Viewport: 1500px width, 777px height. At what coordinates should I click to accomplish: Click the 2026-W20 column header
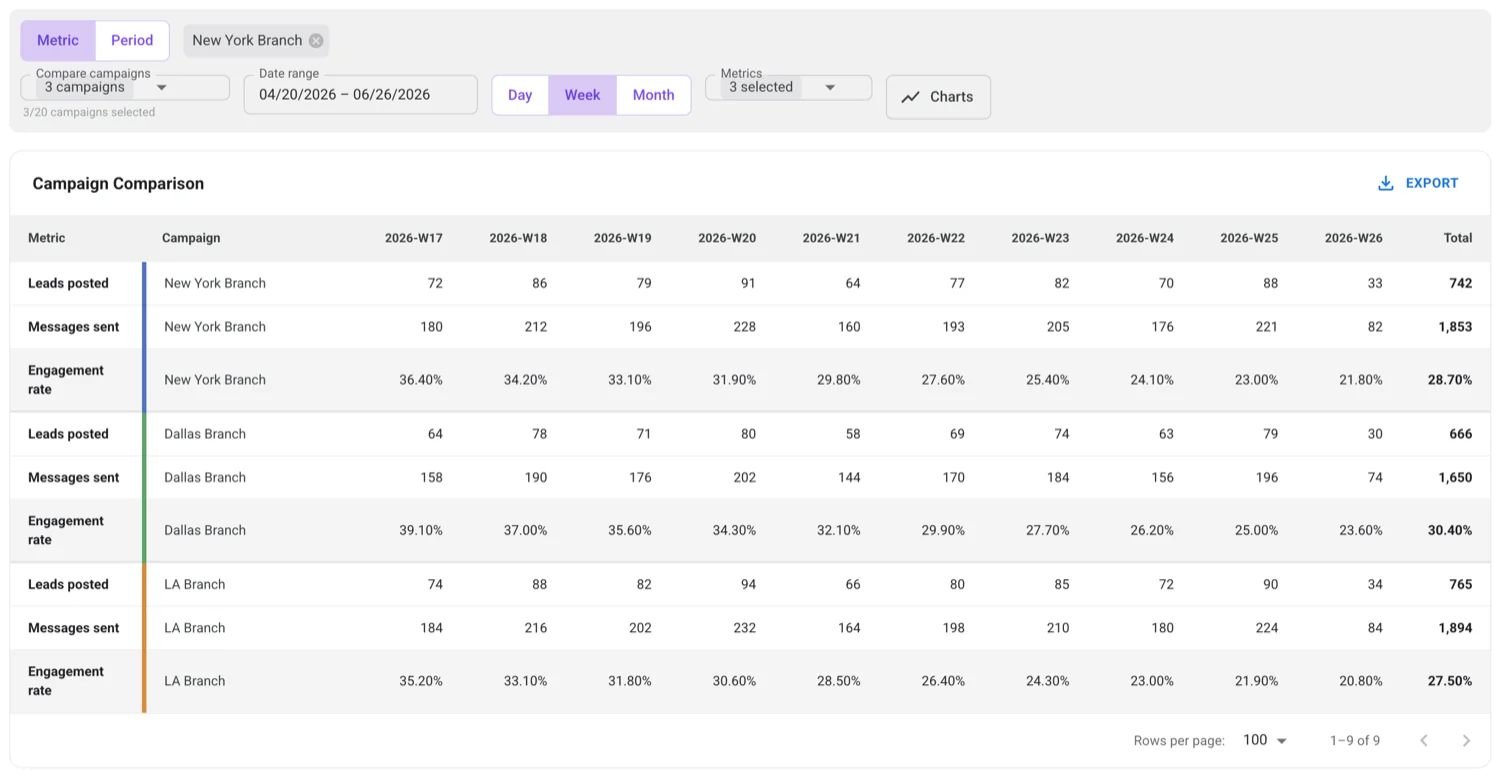pos(727,238)
